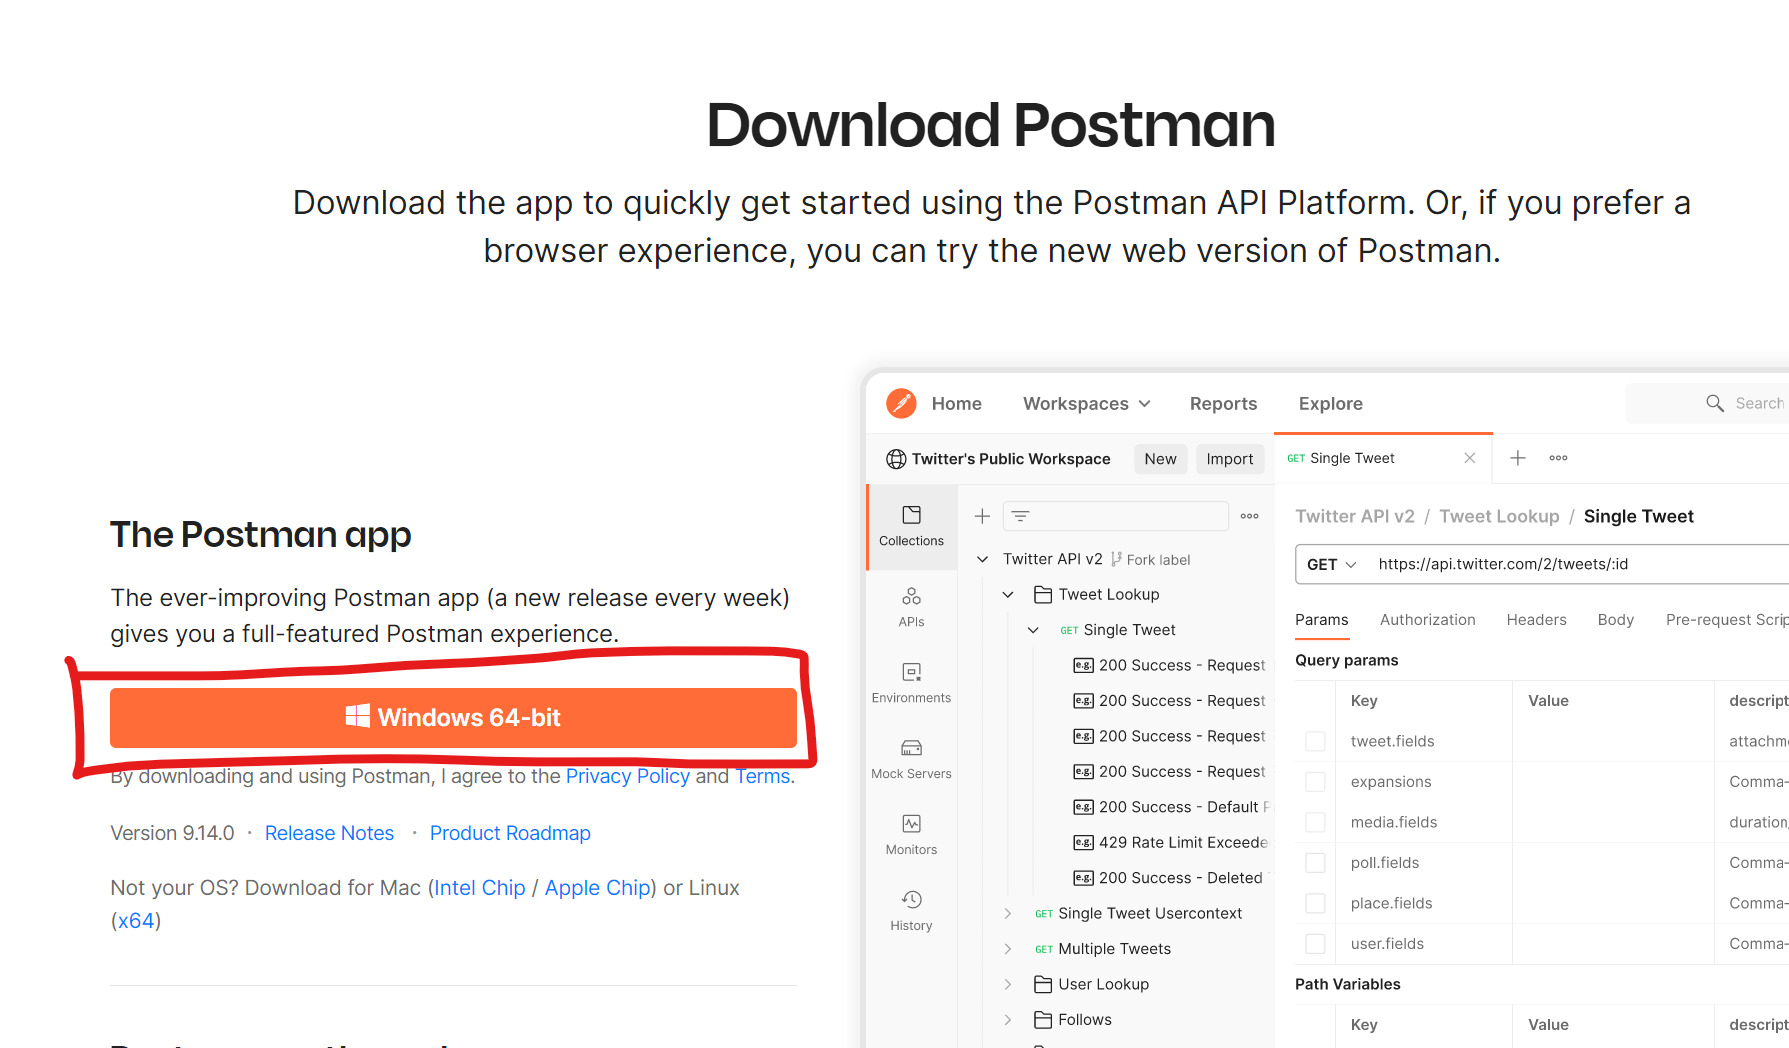Open the Release Notes link

(329, 833)
